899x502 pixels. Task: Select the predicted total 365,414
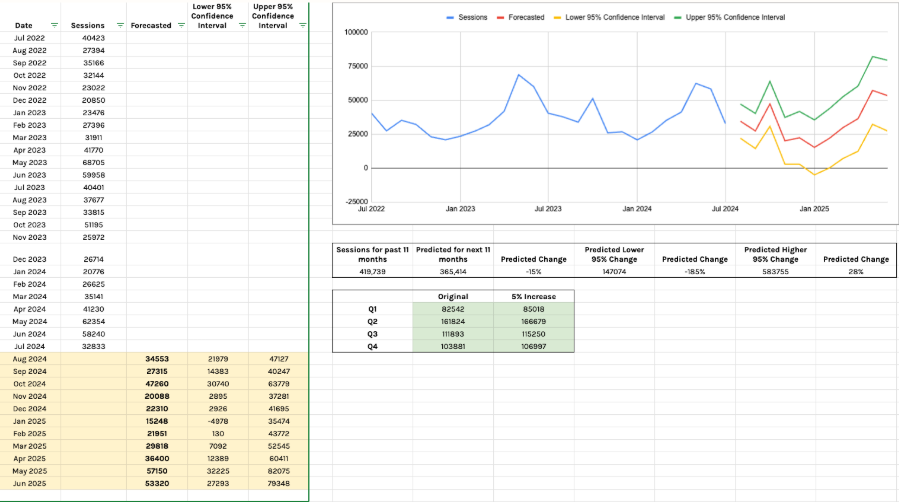(x=453, y=272)
